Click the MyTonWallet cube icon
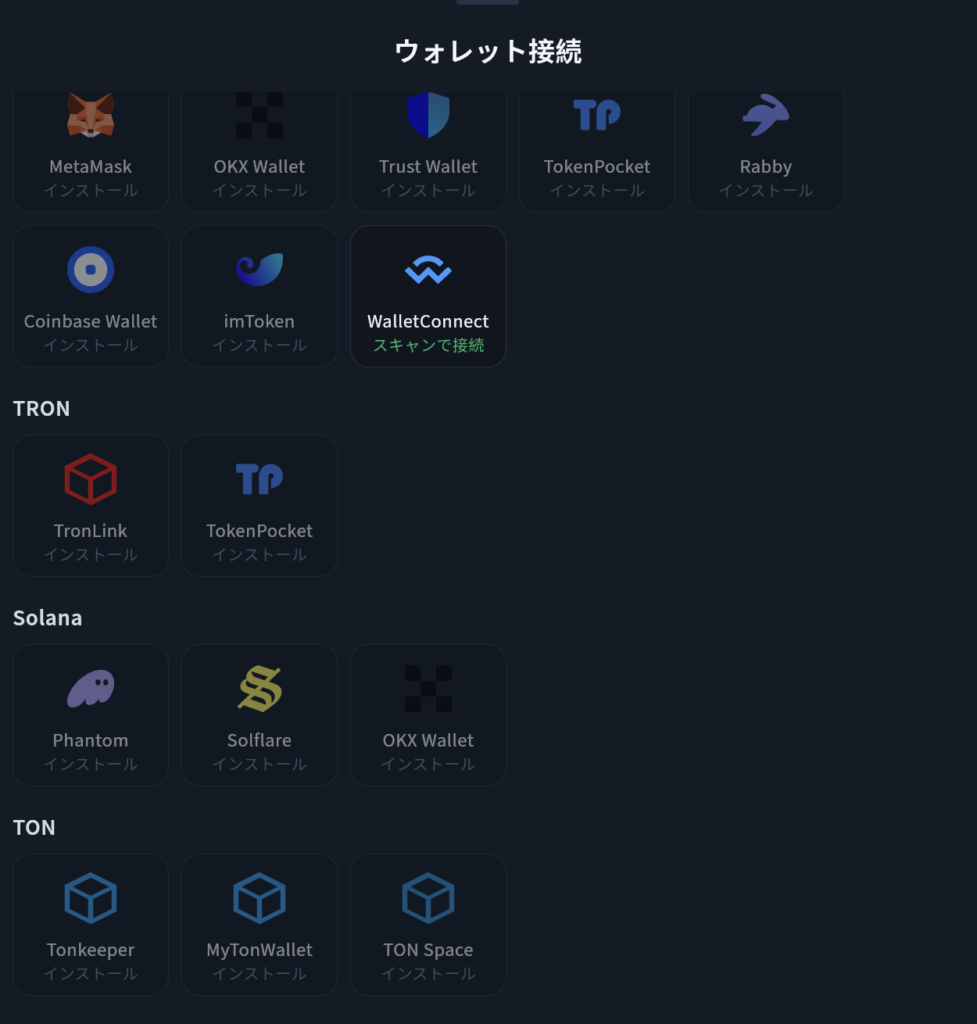This screenshot has height=1024, width=977. [259, 898]
